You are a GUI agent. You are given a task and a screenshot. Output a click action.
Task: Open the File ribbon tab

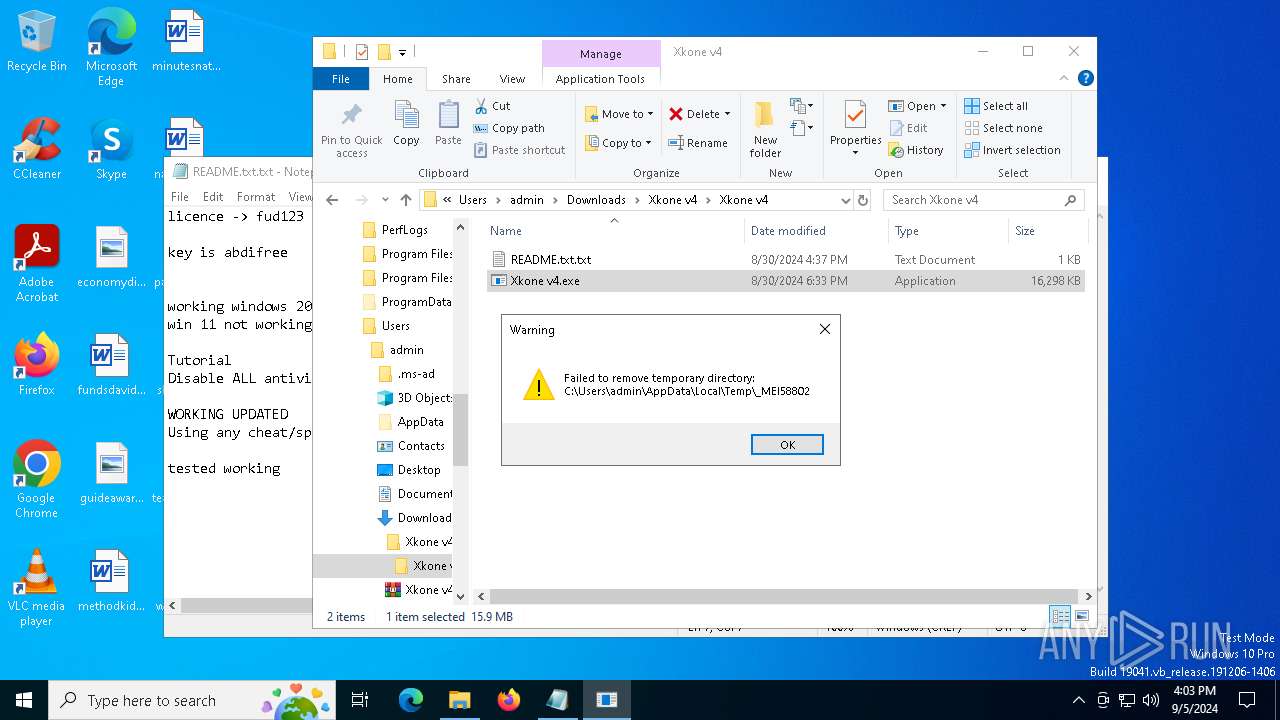coord(341,79)
